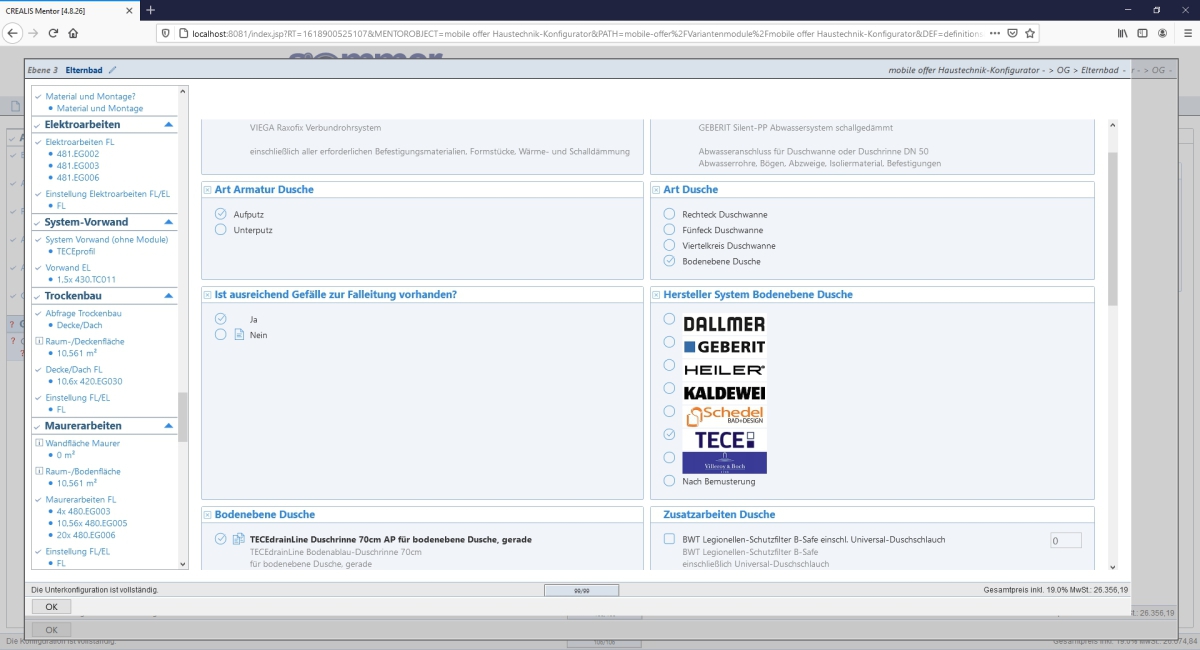Select Nein for Gefälle zur Falleitung
The width and height of the screenshot is (1200, 650).
221,335
